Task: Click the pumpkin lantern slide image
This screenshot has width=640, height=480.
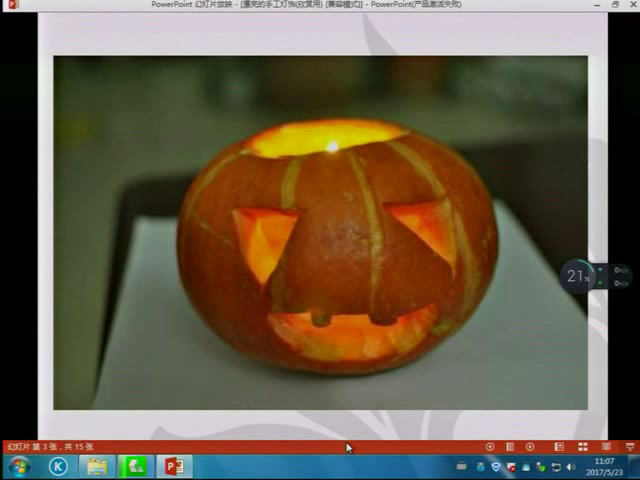Action: tap(320, 233)
